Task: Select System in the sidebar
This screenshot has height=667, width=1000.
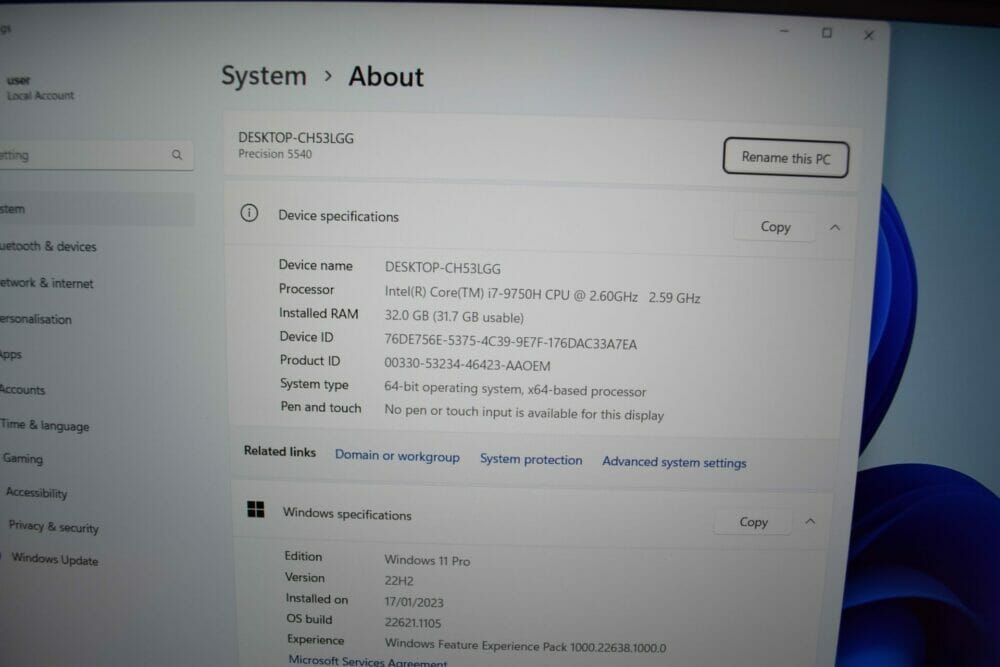Action: pyautogui.click(x=97, y=209)
